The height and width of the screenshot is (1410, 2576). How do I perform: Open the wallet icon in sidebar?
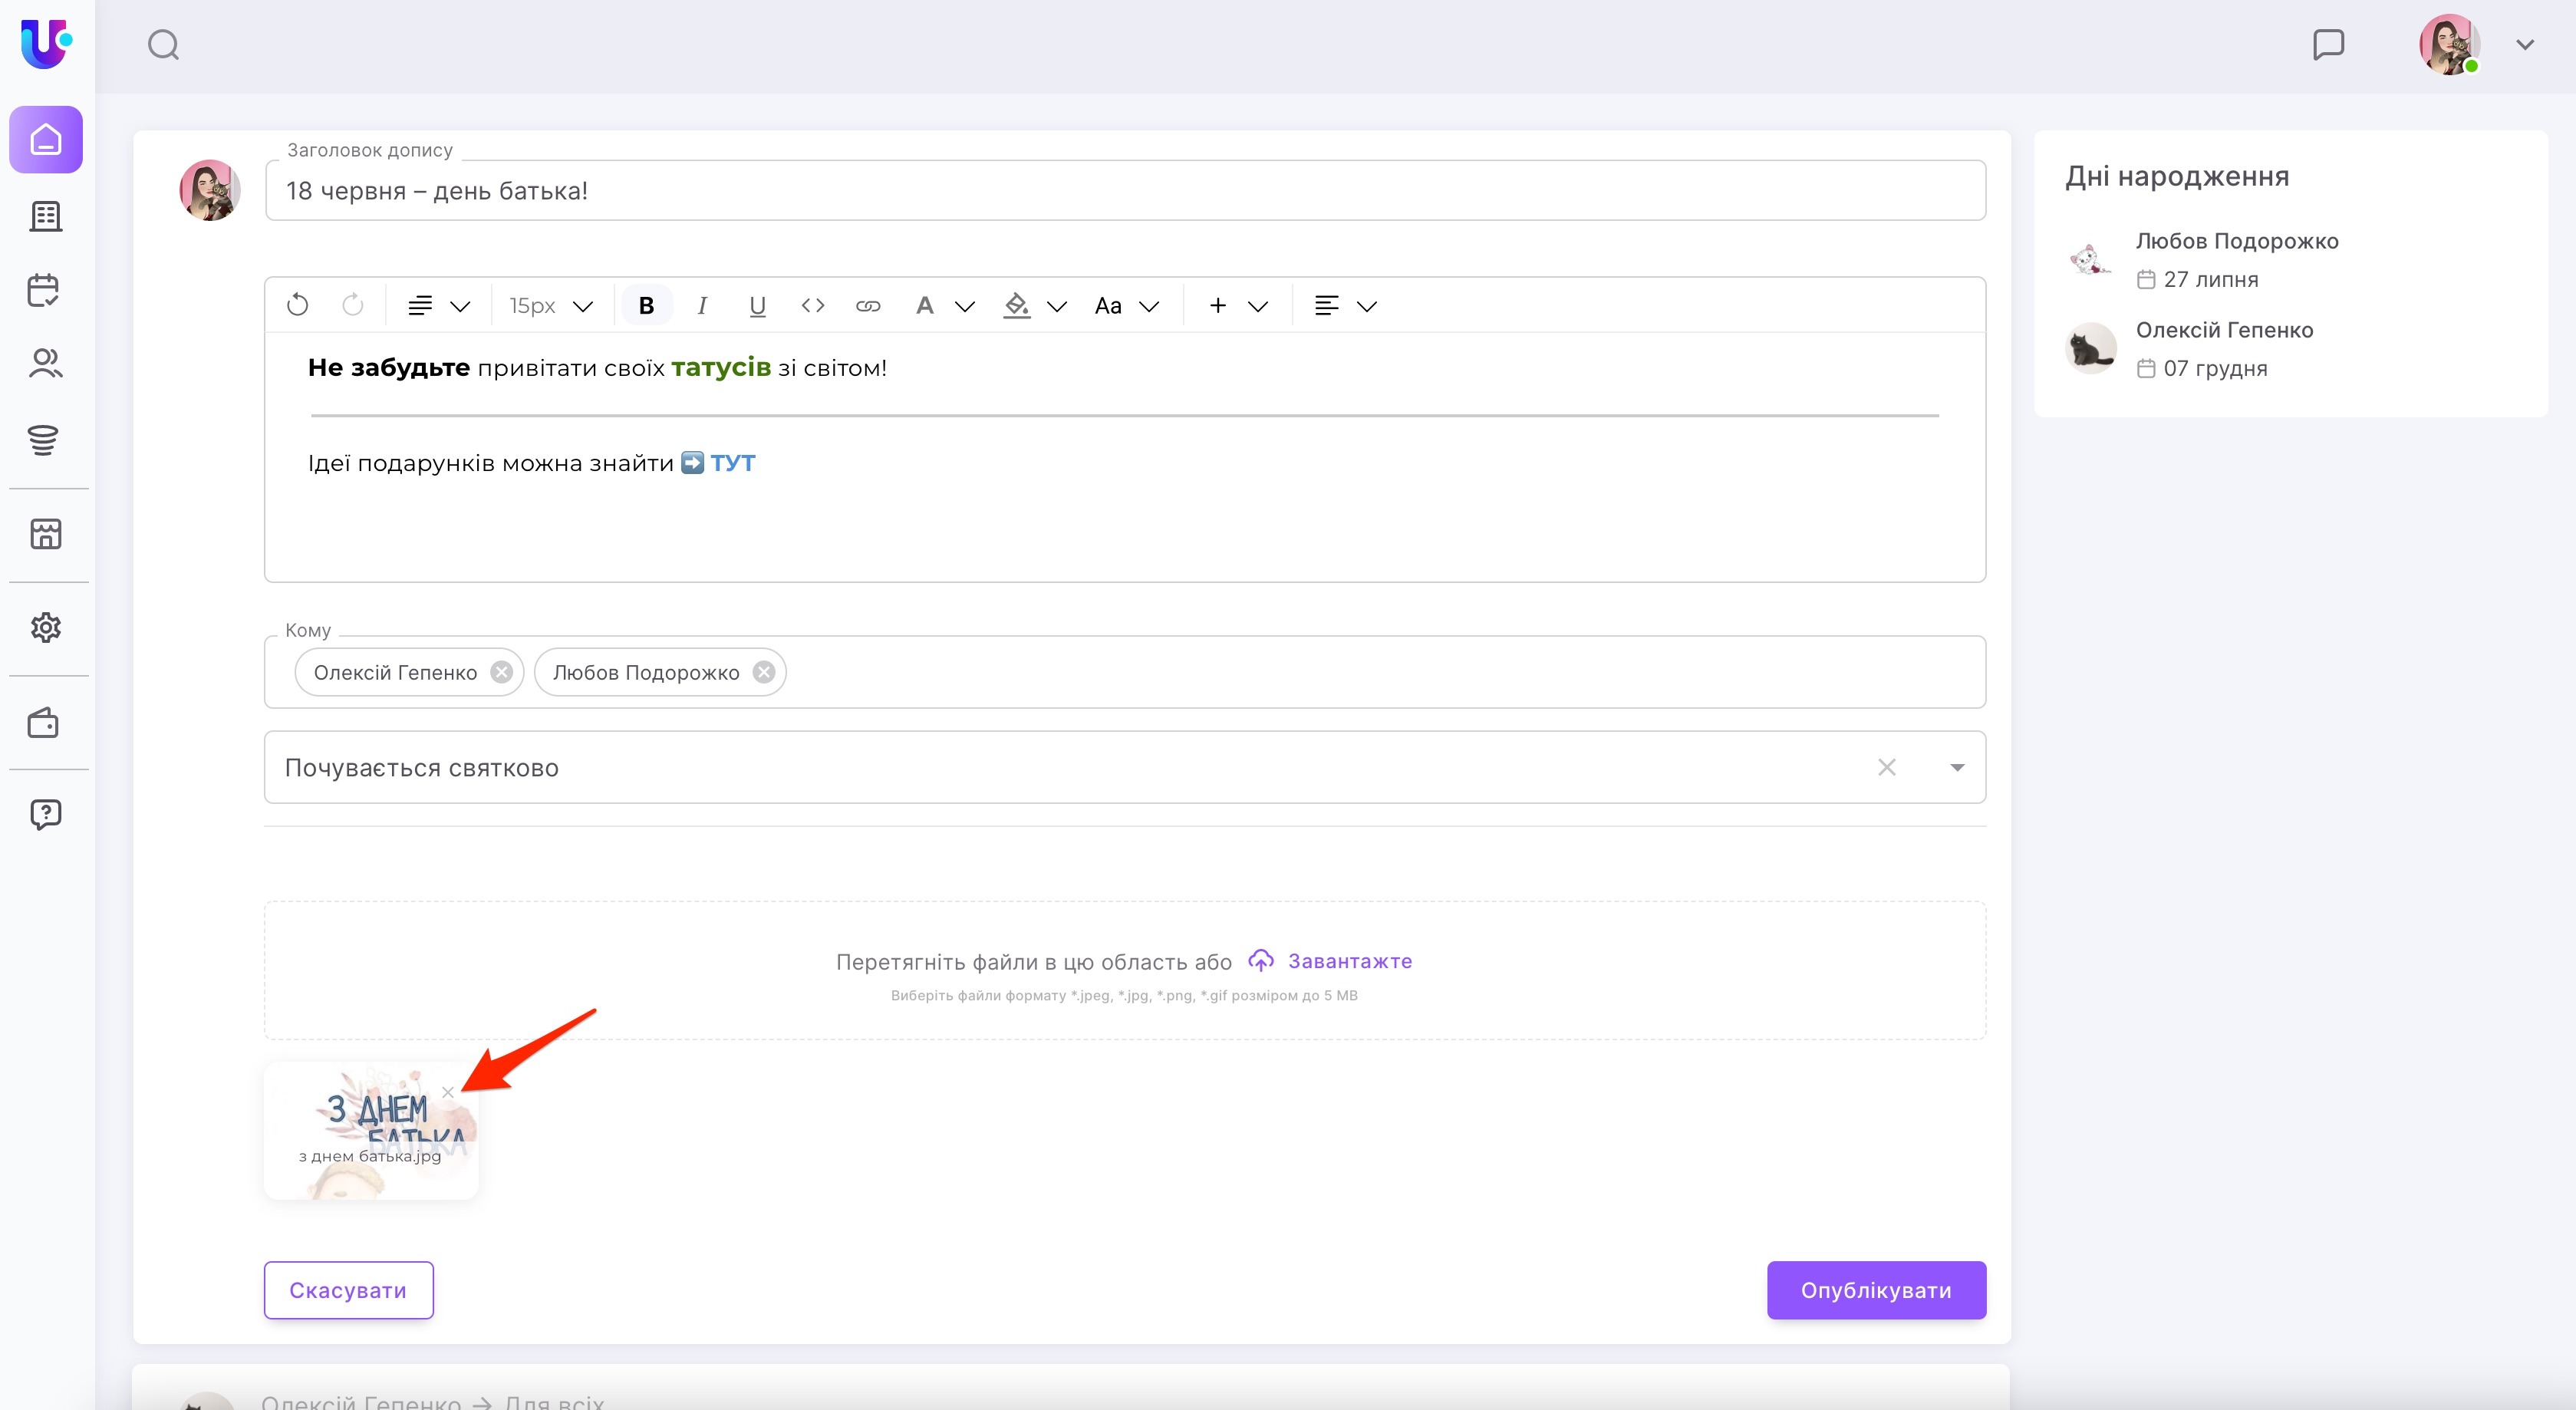[44, 723]
